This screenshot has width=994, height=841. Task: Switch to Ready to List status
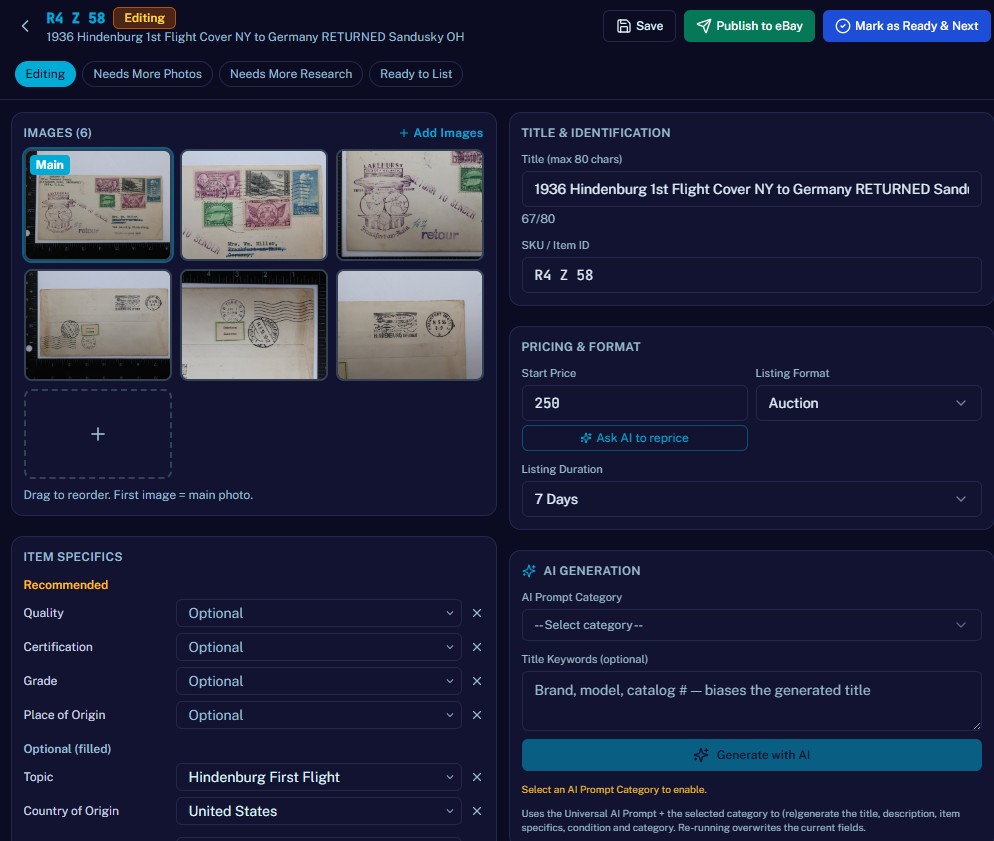416,74
